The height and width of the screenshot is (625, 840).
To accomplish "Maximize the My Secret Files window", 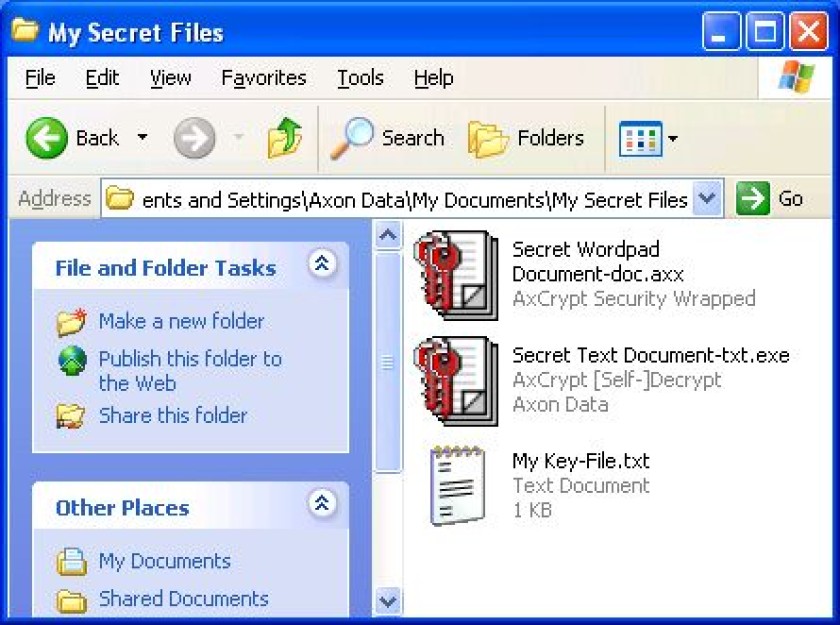I will pyautogui.click(x=765, y=32).
